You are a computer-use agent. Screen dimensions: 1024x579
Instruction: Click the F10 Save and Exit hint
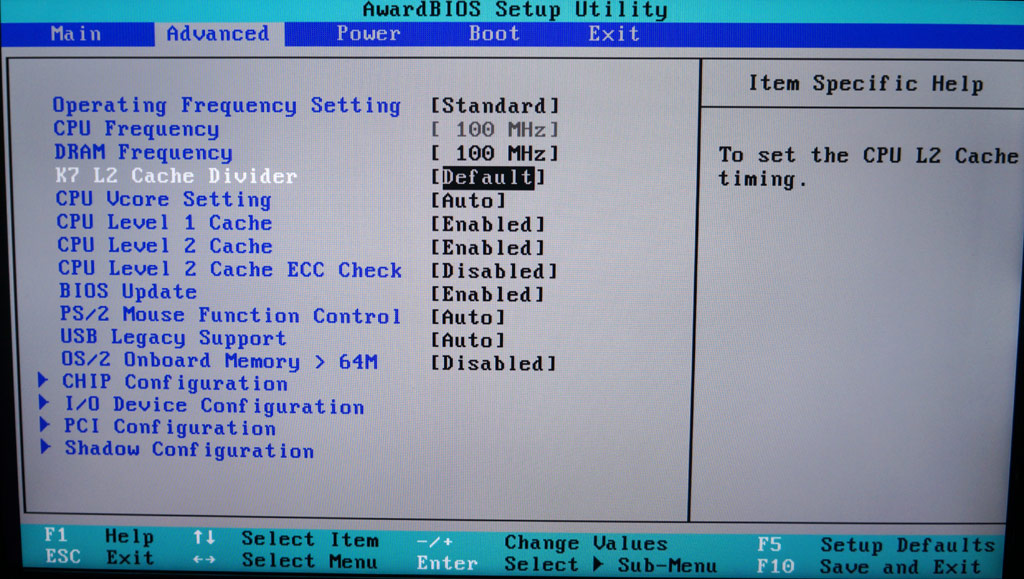point(869,566)
